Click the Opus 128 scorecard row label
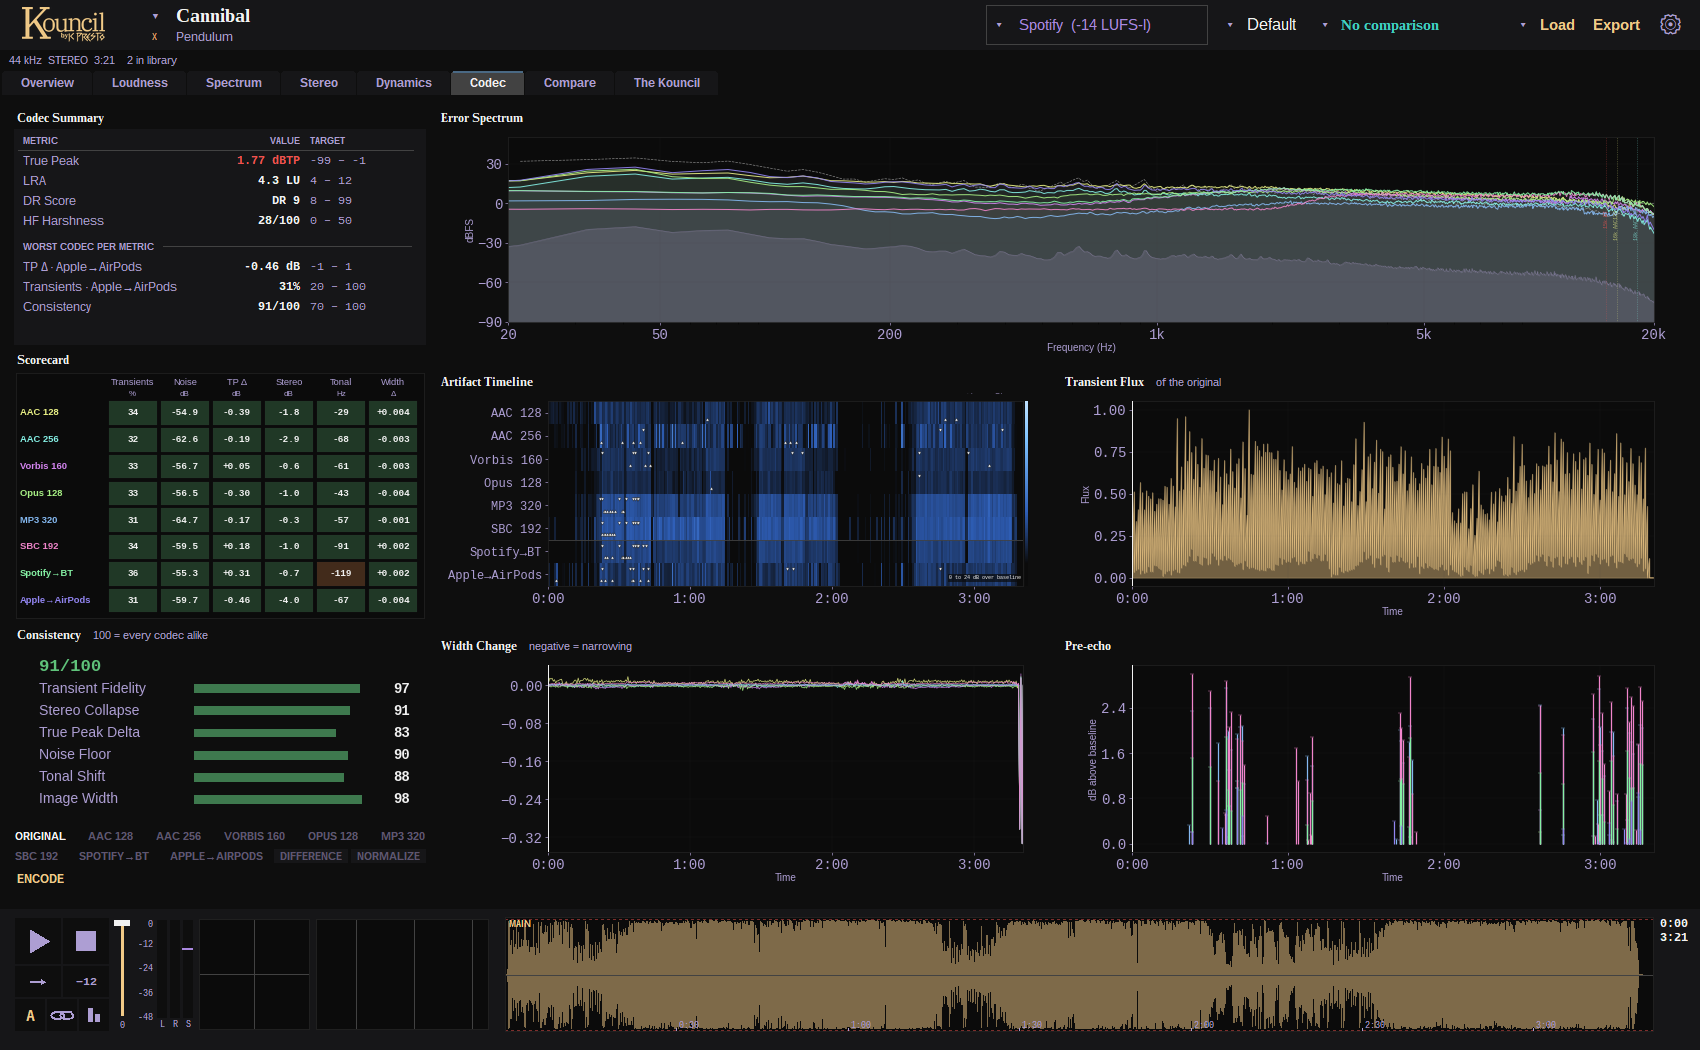The width and height of the screenshot is (1700, 1050). (41, 493)
